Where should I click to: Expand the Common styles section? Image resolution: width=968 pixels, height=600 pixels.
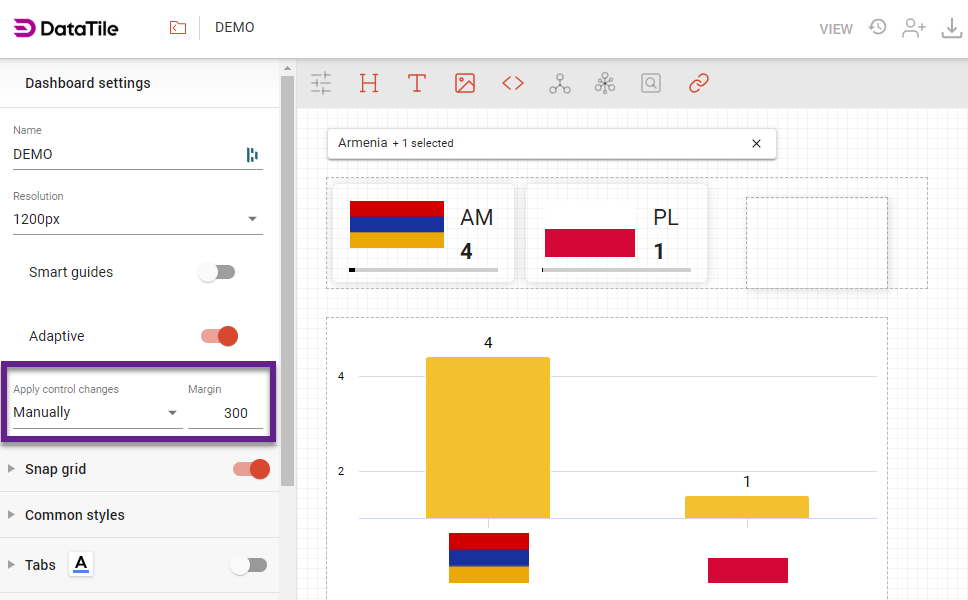75,515
